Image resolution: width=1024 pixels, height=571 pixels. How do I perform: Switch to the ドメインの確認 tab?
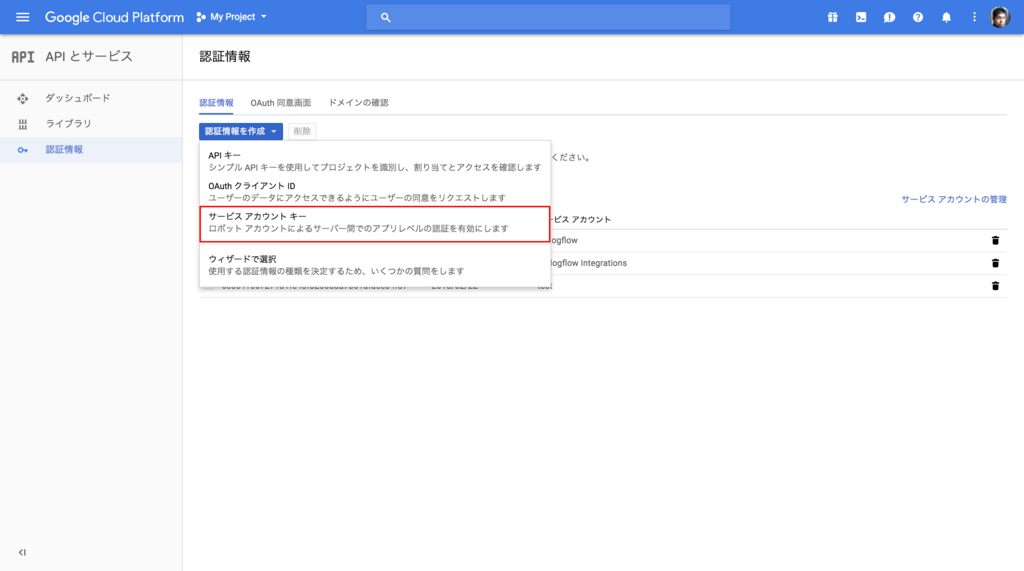359,103
